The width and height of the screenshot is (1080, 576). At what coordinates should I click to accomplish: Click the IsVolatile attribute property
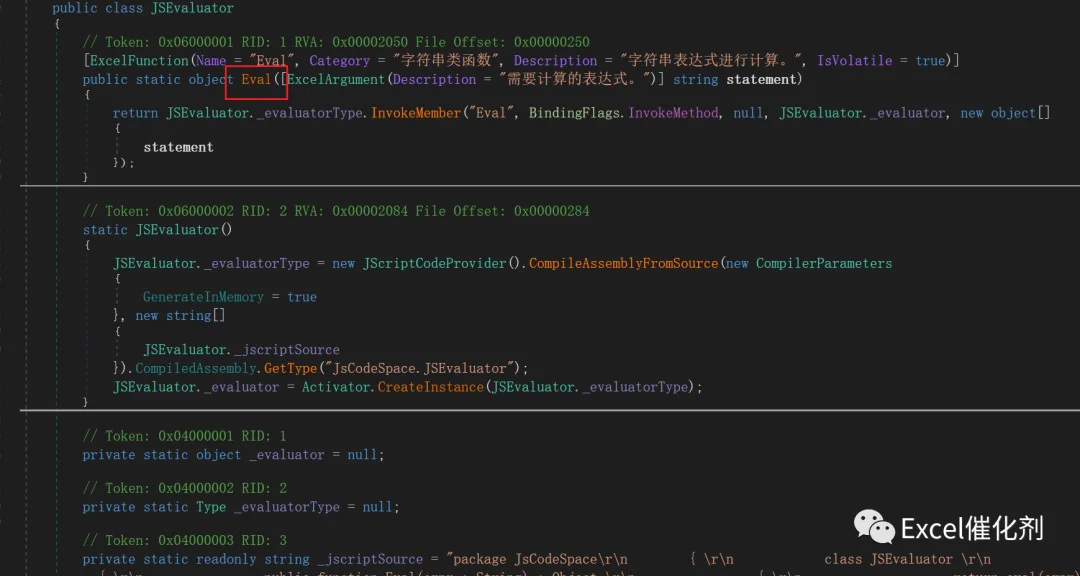pos(855,61)
